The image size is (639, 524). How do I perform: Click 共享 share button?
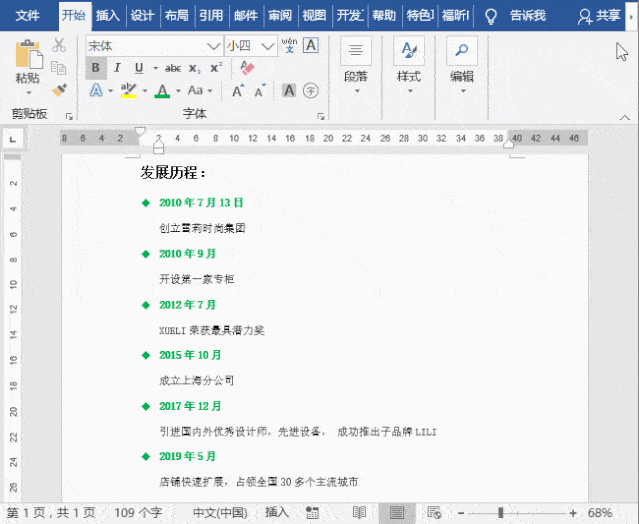tap(599, 15)
